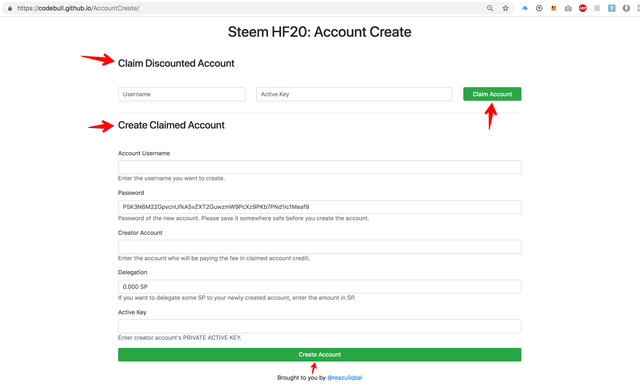Viewport: 640px width, 391px height.
Task: Click the Steem HF20: Account Create heading
Action: coord(320,32)
